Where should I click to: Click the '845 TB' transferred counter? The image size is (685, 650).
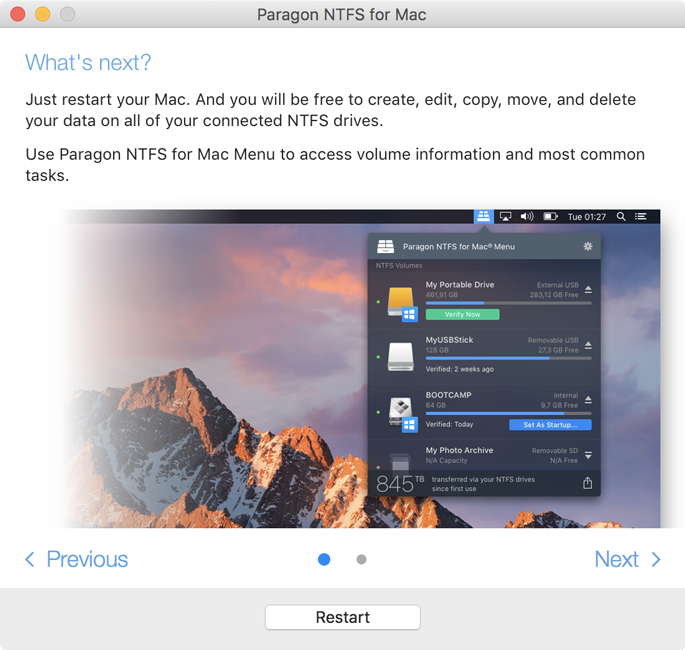click(x=400, y=483)
